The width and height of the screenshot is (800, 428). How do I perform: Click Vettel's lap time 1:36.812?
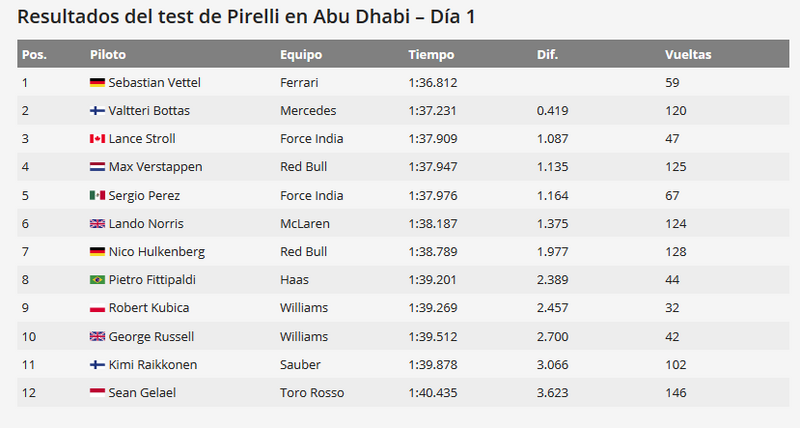(433, 83)
